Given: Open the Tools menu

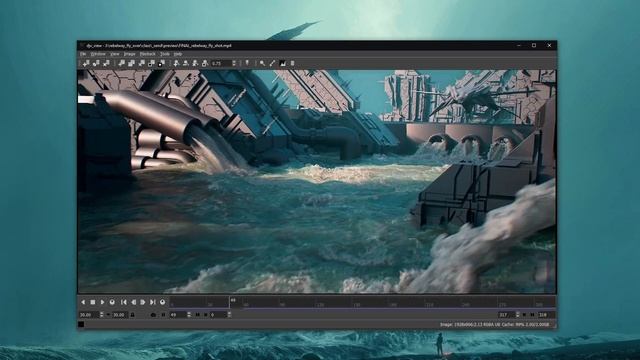Looking at the screenshot, I should (x=165, y=54).
